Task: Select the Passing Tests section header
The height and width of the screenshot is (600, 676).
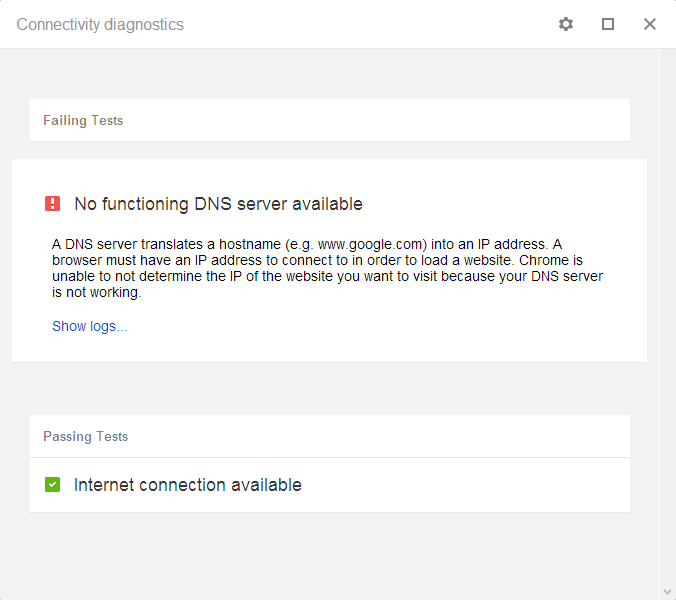Action: [x=330, y=436]
